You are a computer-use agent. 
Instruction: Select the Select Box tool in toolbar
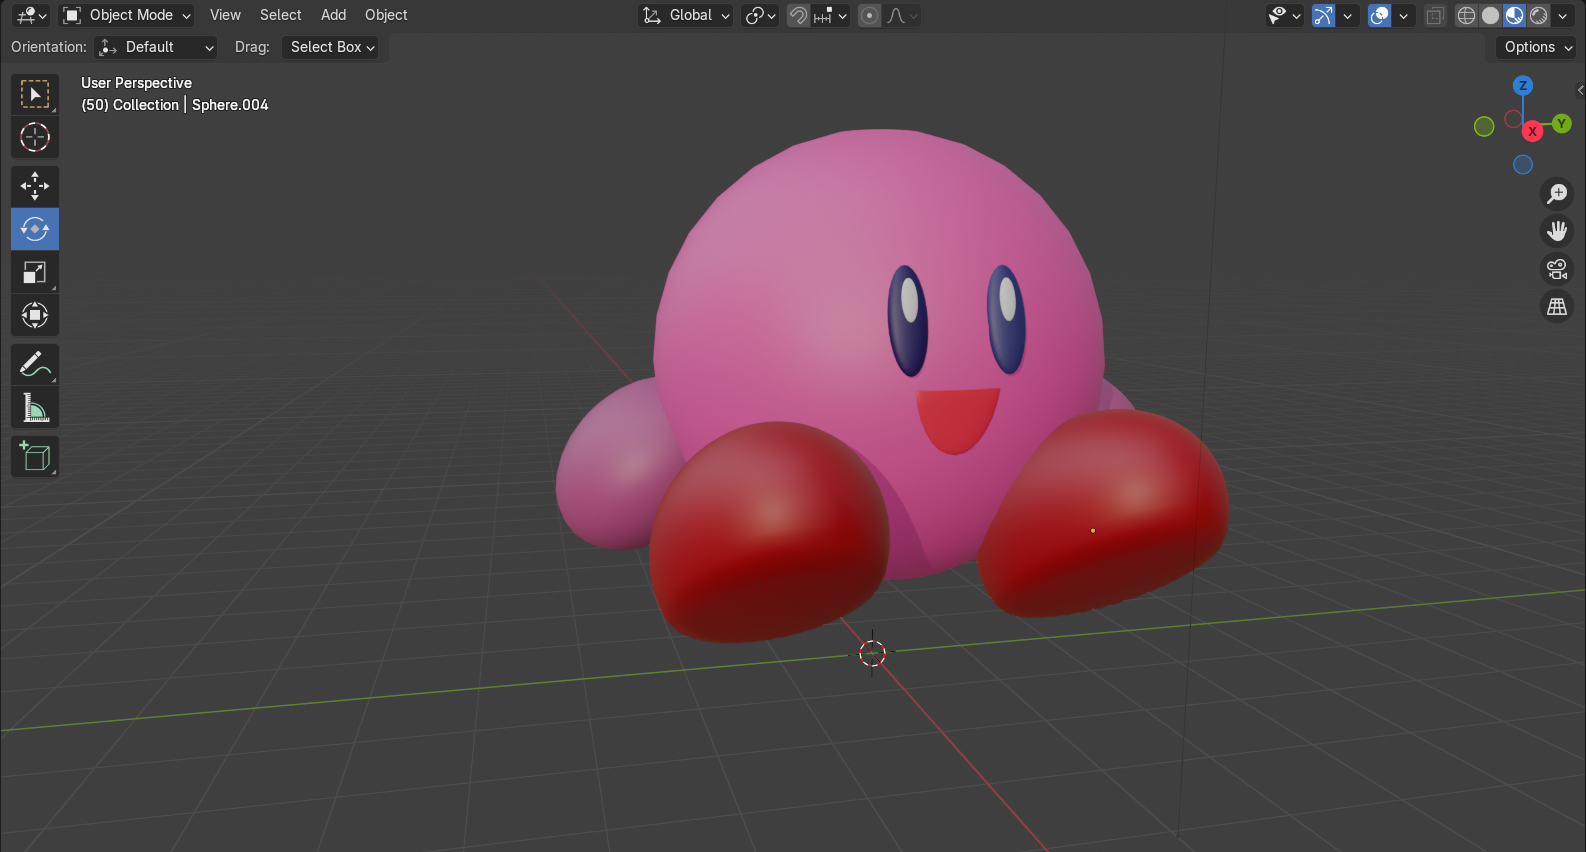pos(35,94)
